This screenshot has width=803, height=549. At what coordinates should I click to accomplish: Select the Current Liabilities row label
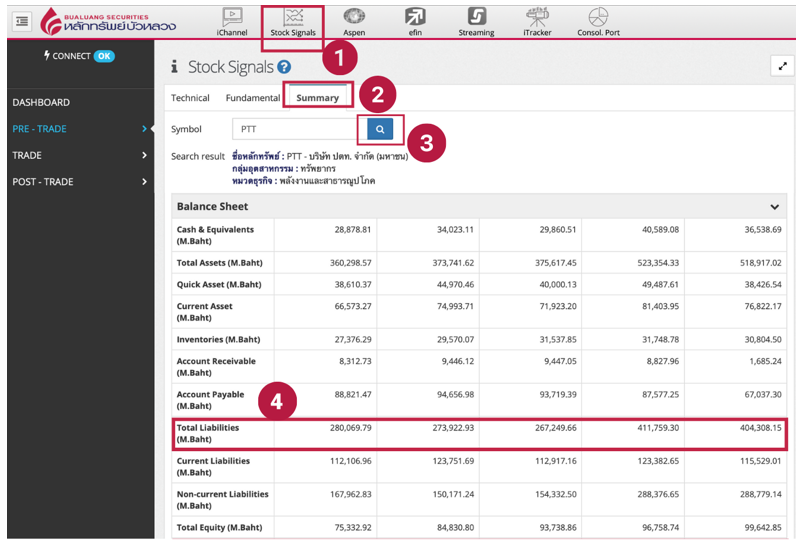(x=213, y=467)
